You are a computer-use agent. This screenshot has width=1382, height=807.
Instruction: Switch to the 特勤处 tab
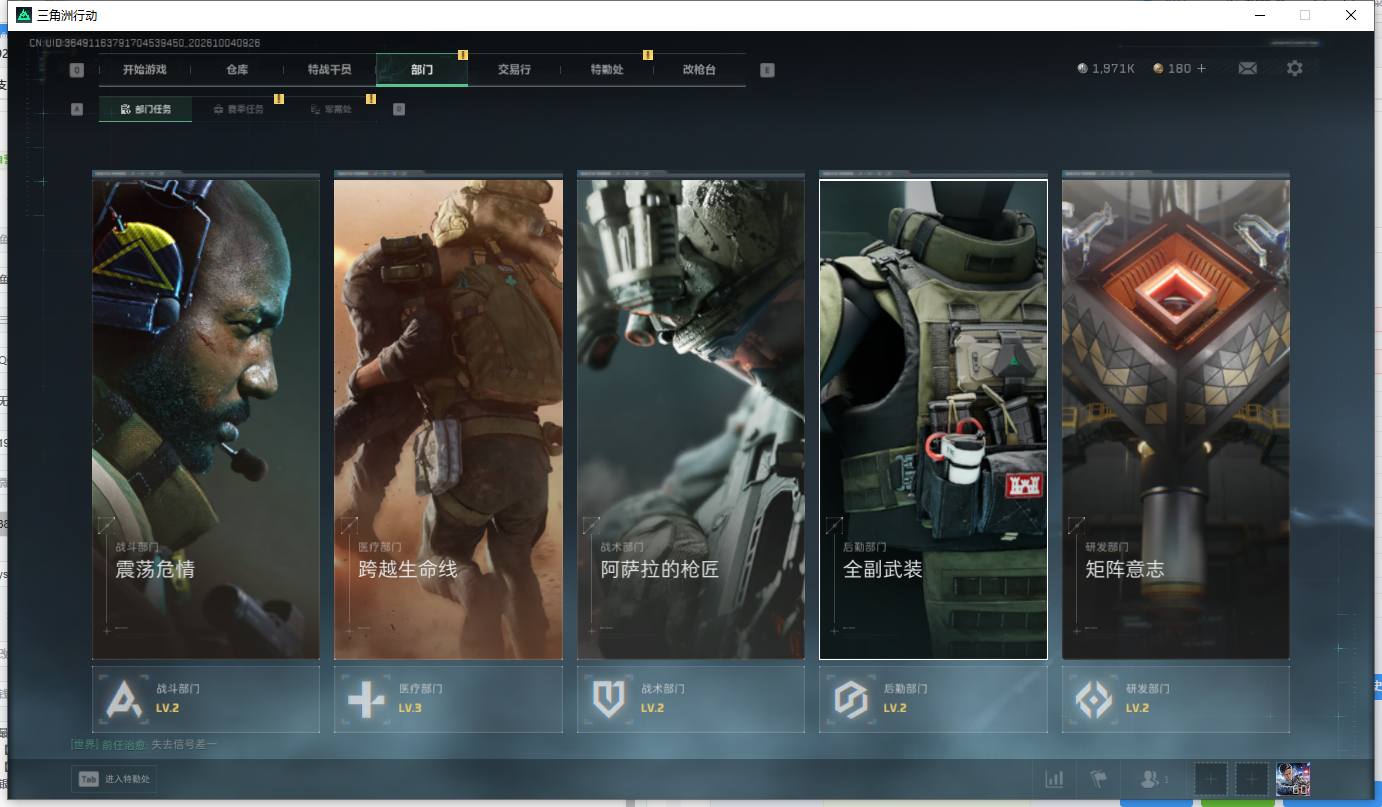click(607, 70)
